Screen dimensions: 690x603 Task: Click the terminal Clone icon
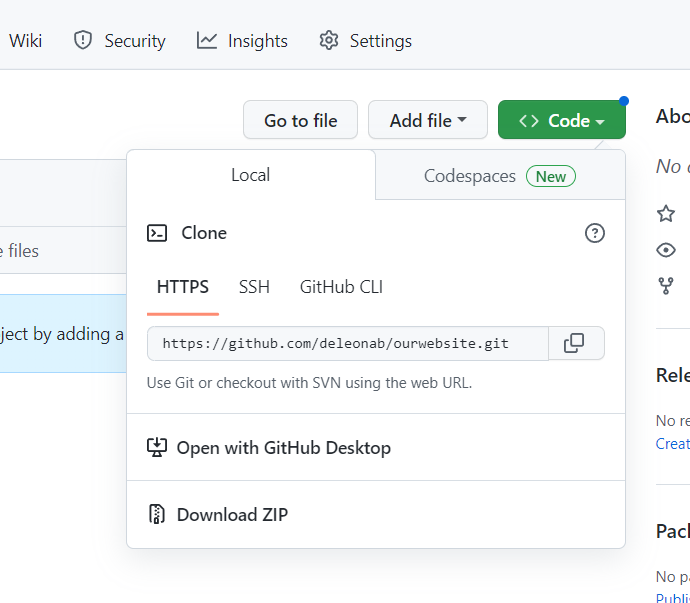[x=157, y=233]
